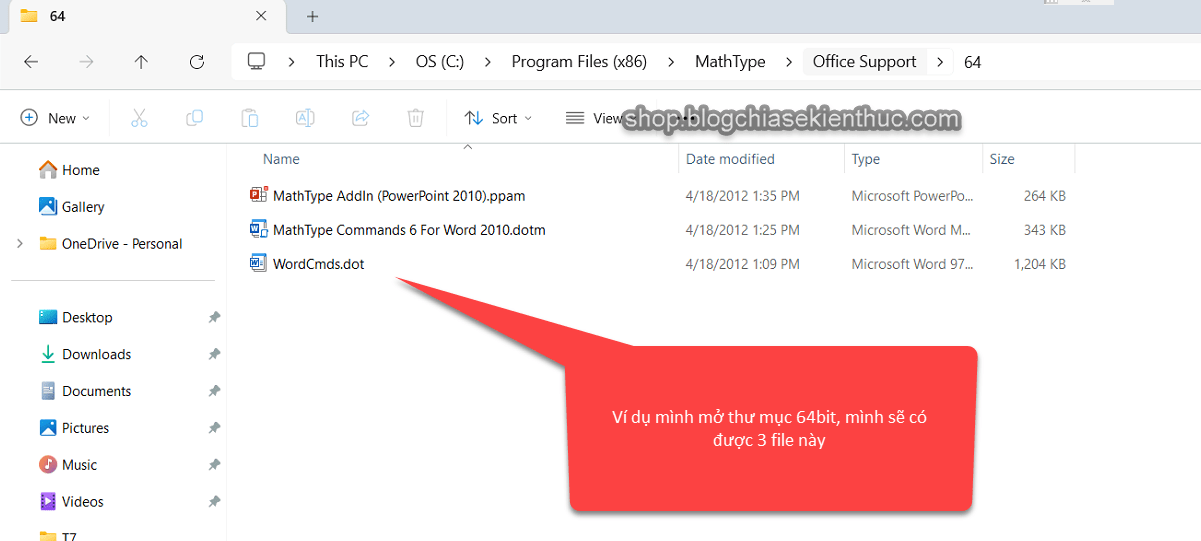Click the Cut scissors icon
This screenshot has width=1201, height=541.
pos(139,118)
